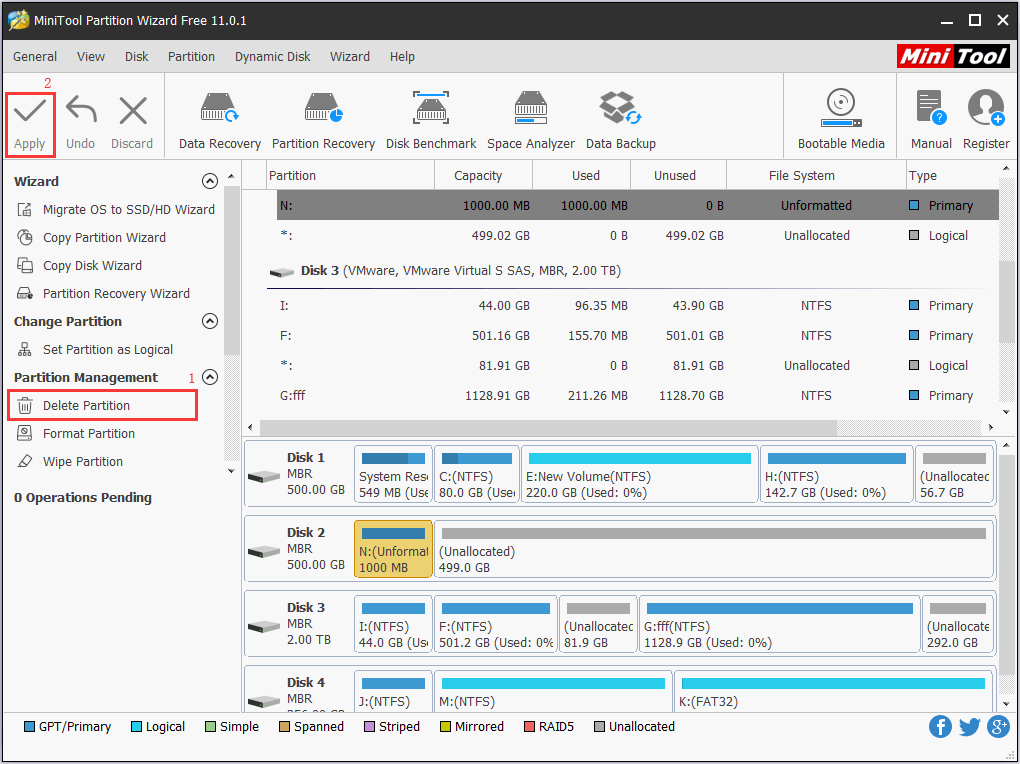Open the Wizard menu
Viewport: 1020px width, 764px height.
pos(350,57)
